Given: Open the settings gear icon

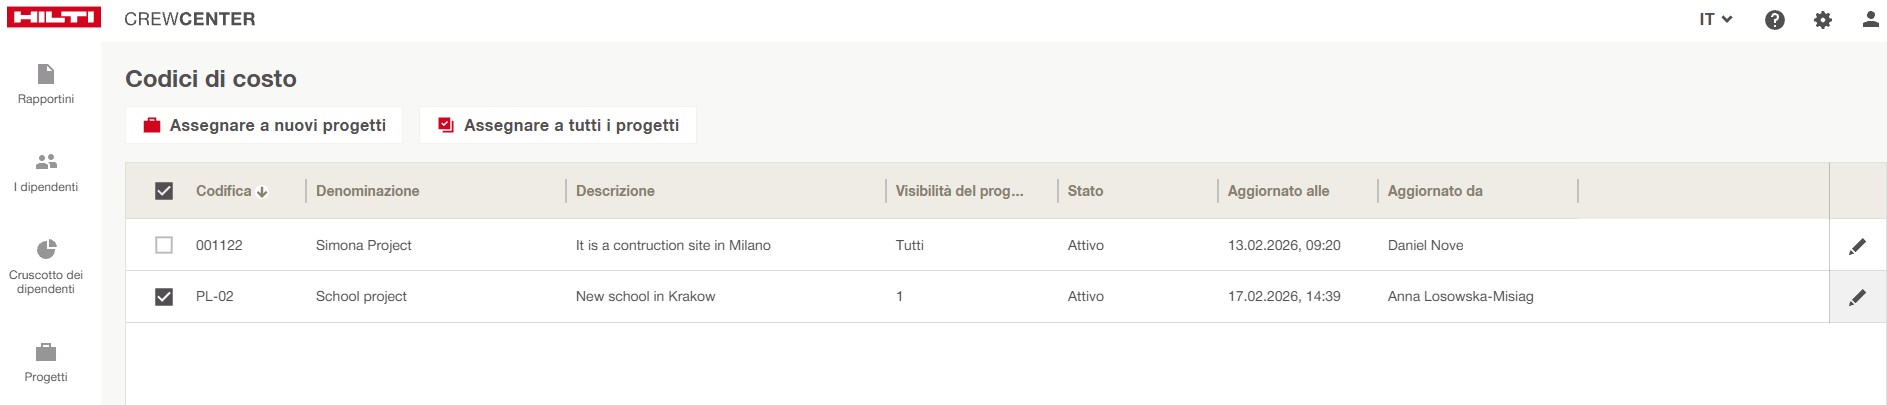Looking at the screenshot, I should pyautogui.click(x=1822, y=20).
